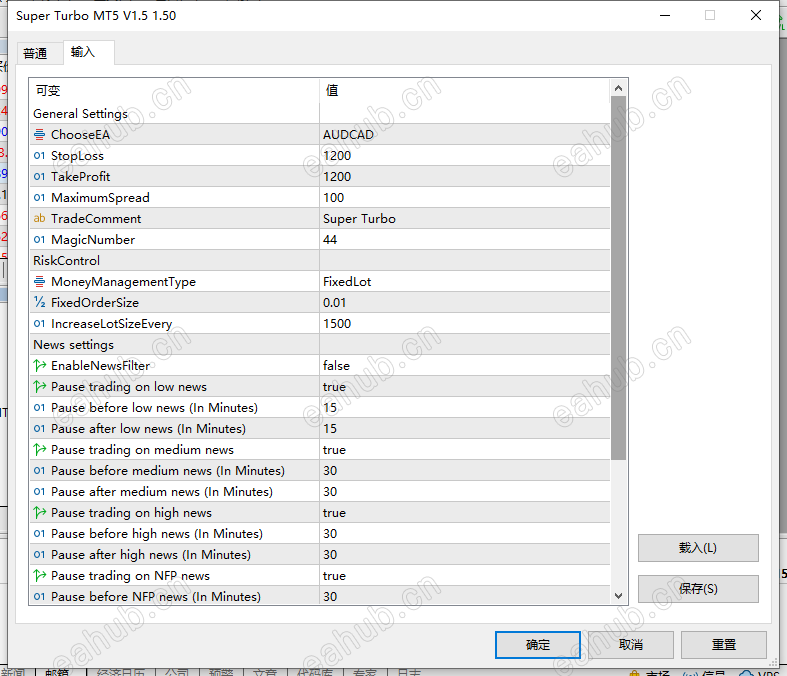
Task: Click the integer icon beside MaximumSpread
Action: pos(39,198)
